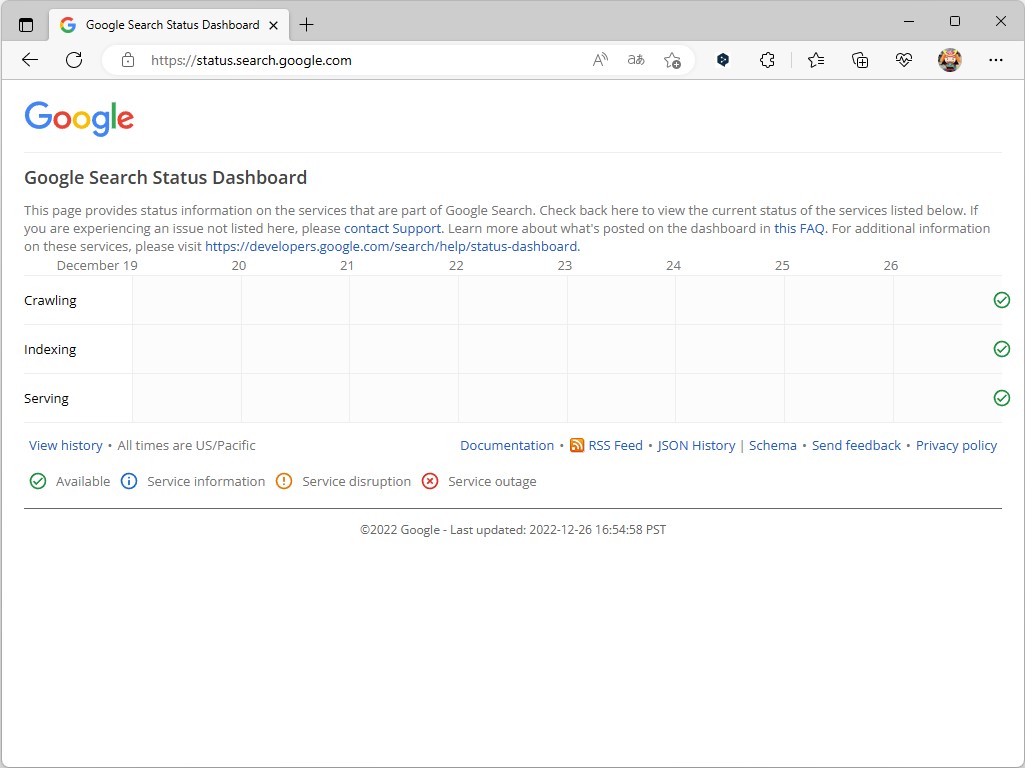Screen dimensions: 1025x768
Task: Click the address bar URL field
Action: tap(360, 60)
